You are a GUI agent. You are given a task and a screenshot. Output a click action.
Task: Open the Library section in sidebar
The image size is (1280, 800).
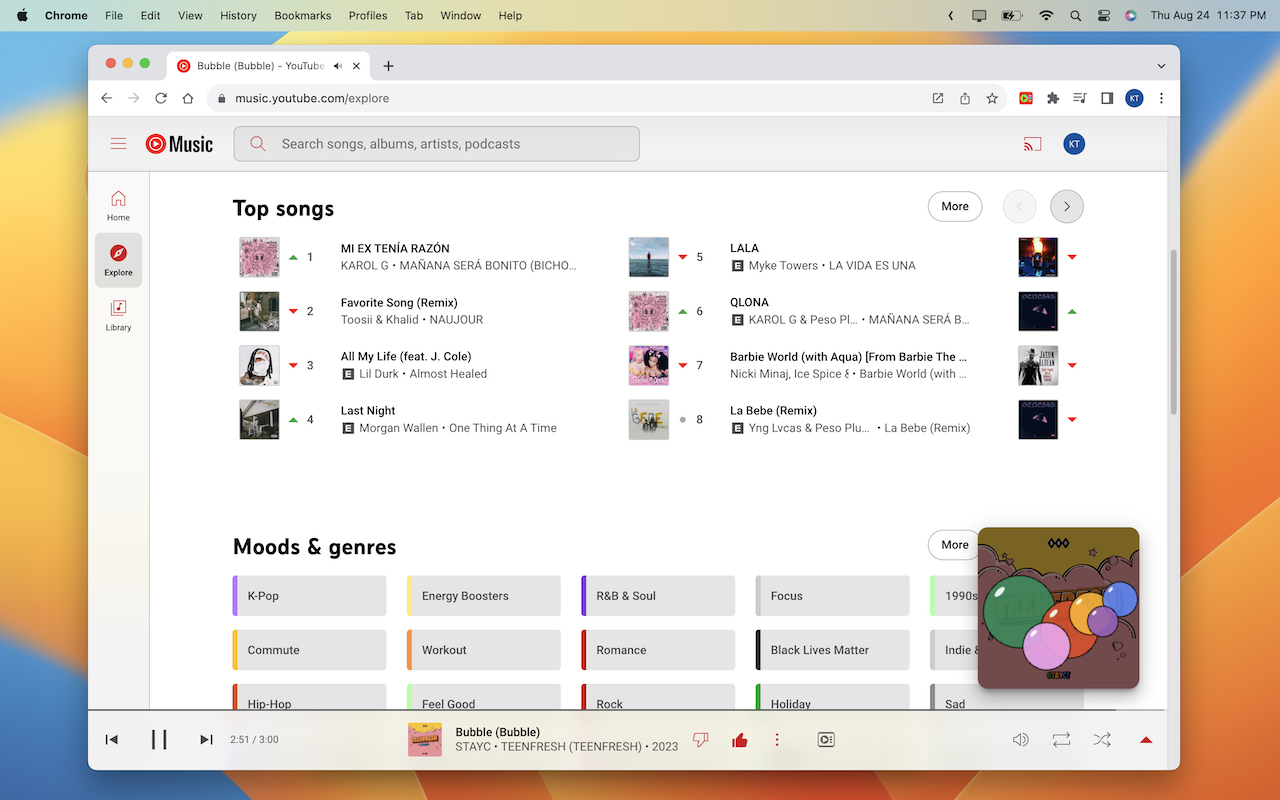coord(118,314)
